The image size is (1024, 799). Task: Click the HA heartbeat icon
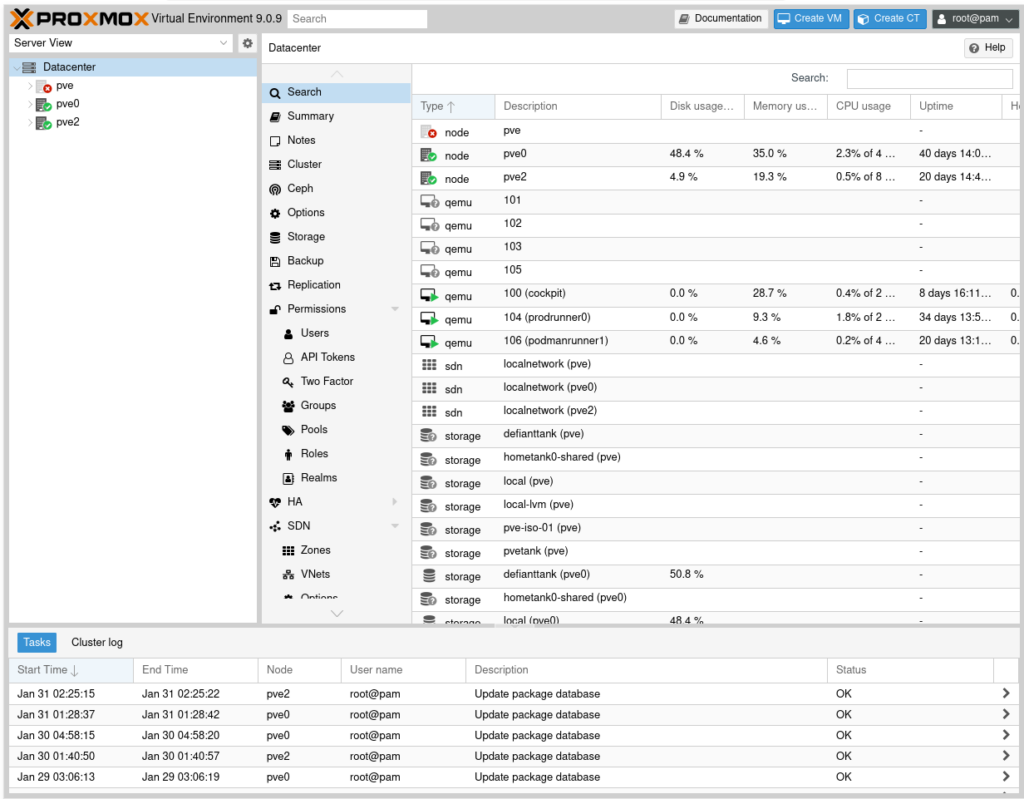(275, 502)
